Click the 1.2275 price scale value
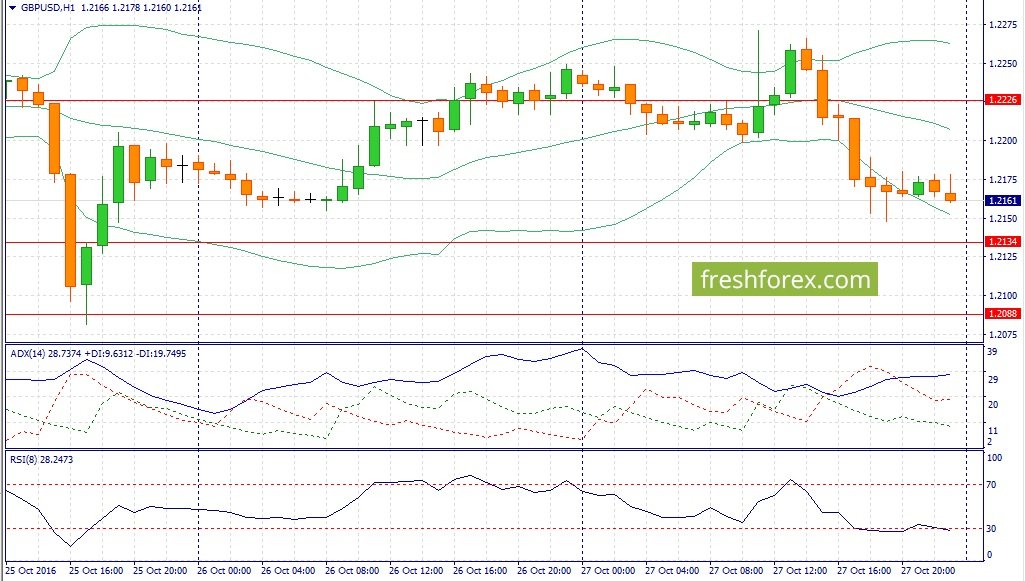 (1003, 25)
